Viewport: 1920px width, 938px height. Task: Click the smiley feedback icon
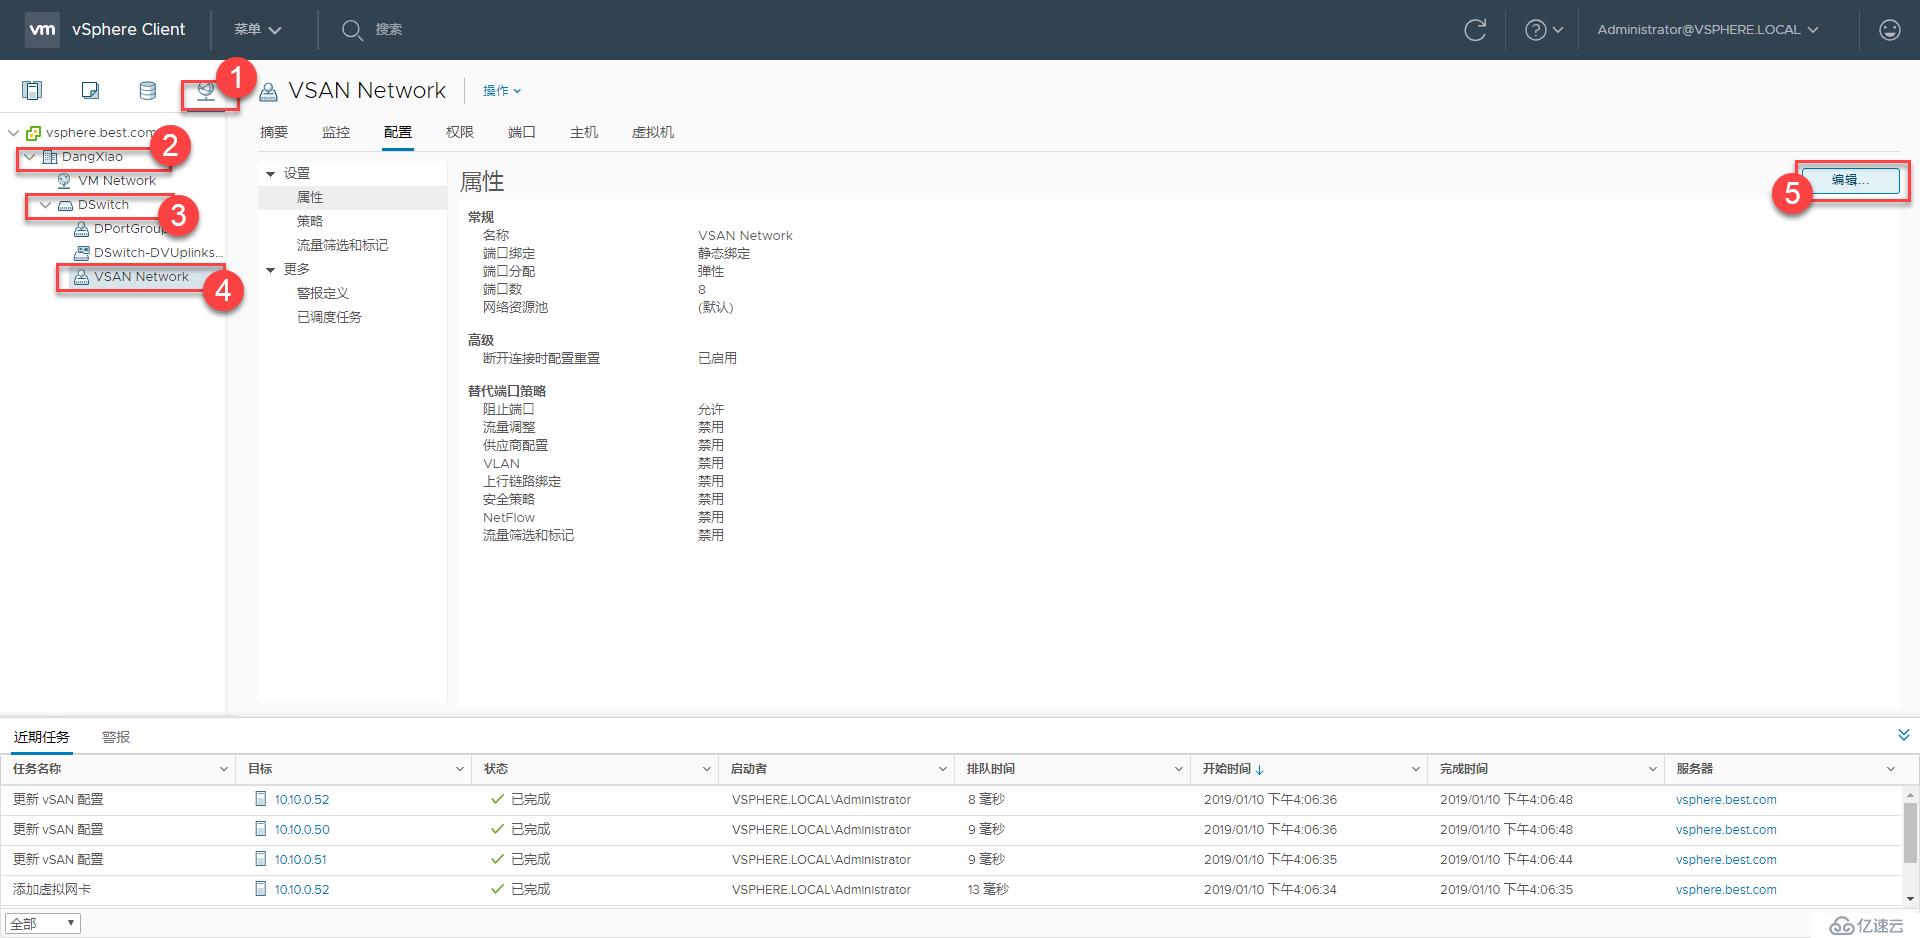[x=1889, y=30]
